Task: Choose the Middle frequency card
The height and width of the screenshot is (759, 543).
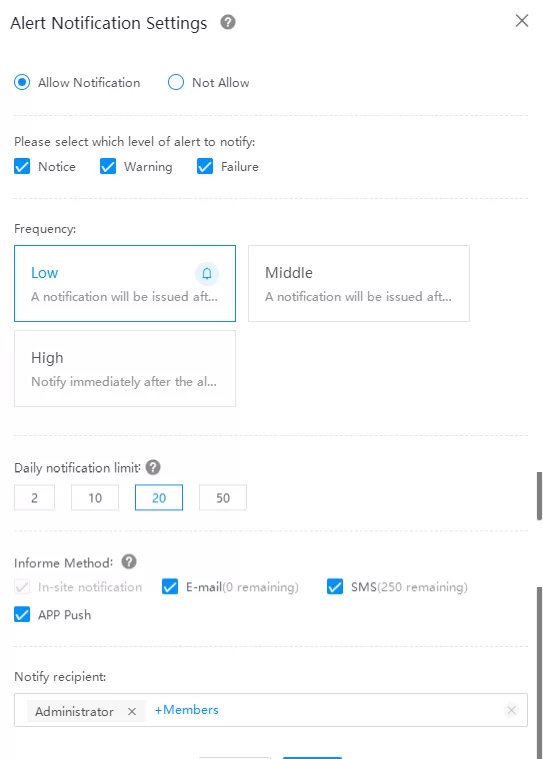Action: pyautogui.click(x=359, y=284)
